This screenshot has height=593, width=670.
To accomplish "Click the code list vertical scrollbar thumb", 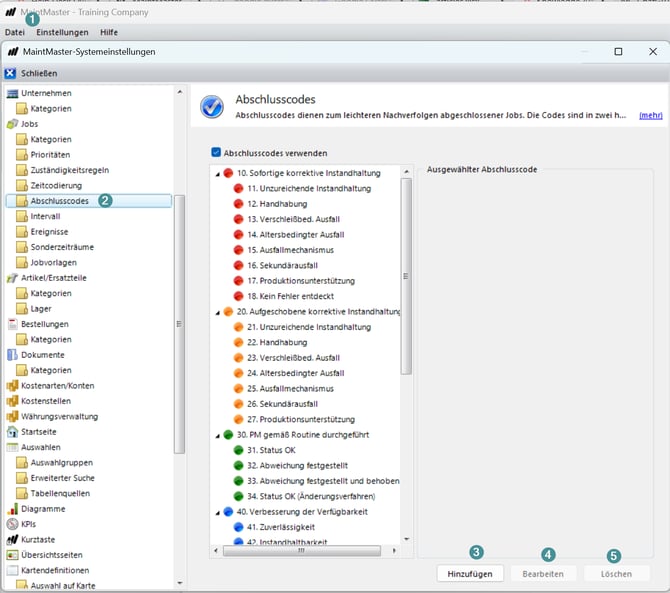I will click(406, 276).
